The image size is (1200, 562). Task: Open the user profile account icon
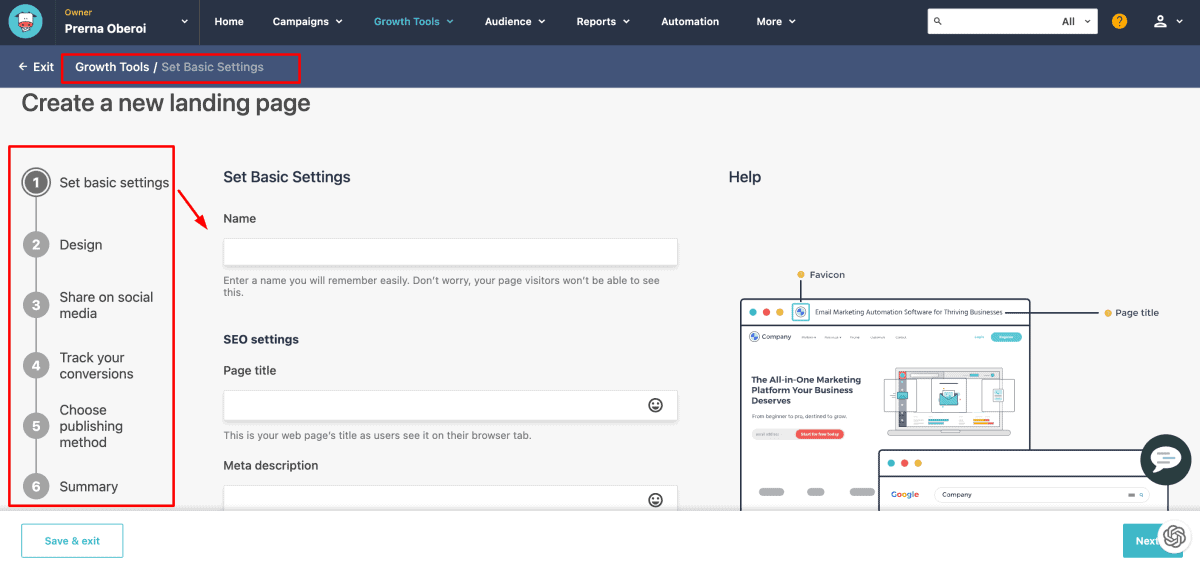[x=1160, y=21]
